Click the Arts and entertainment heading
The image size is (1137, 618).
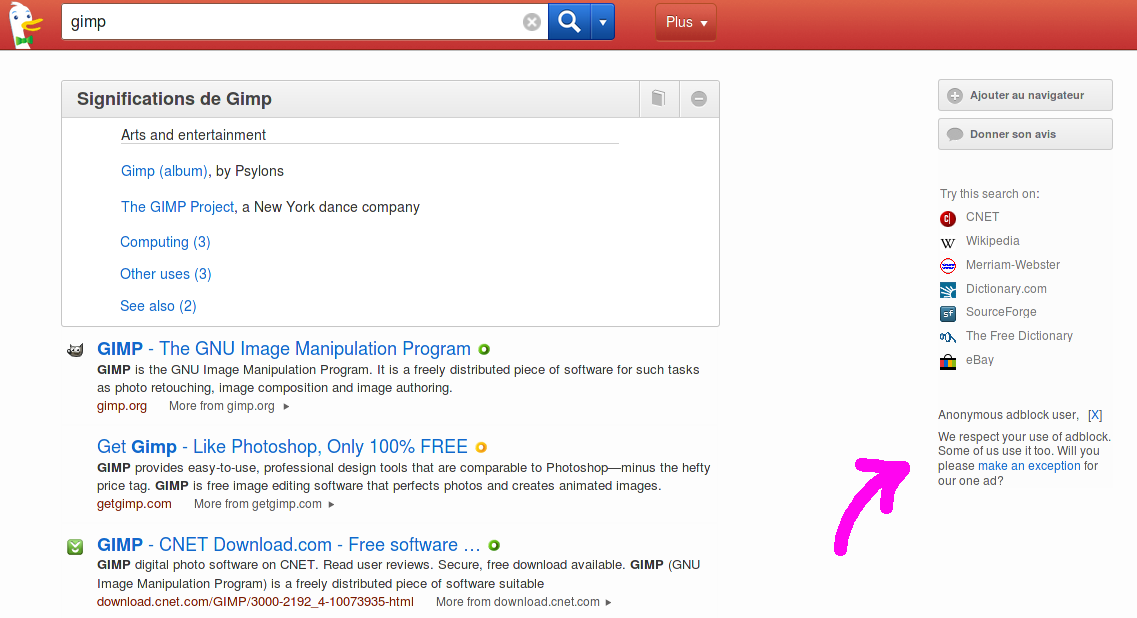tap(193, 135)
